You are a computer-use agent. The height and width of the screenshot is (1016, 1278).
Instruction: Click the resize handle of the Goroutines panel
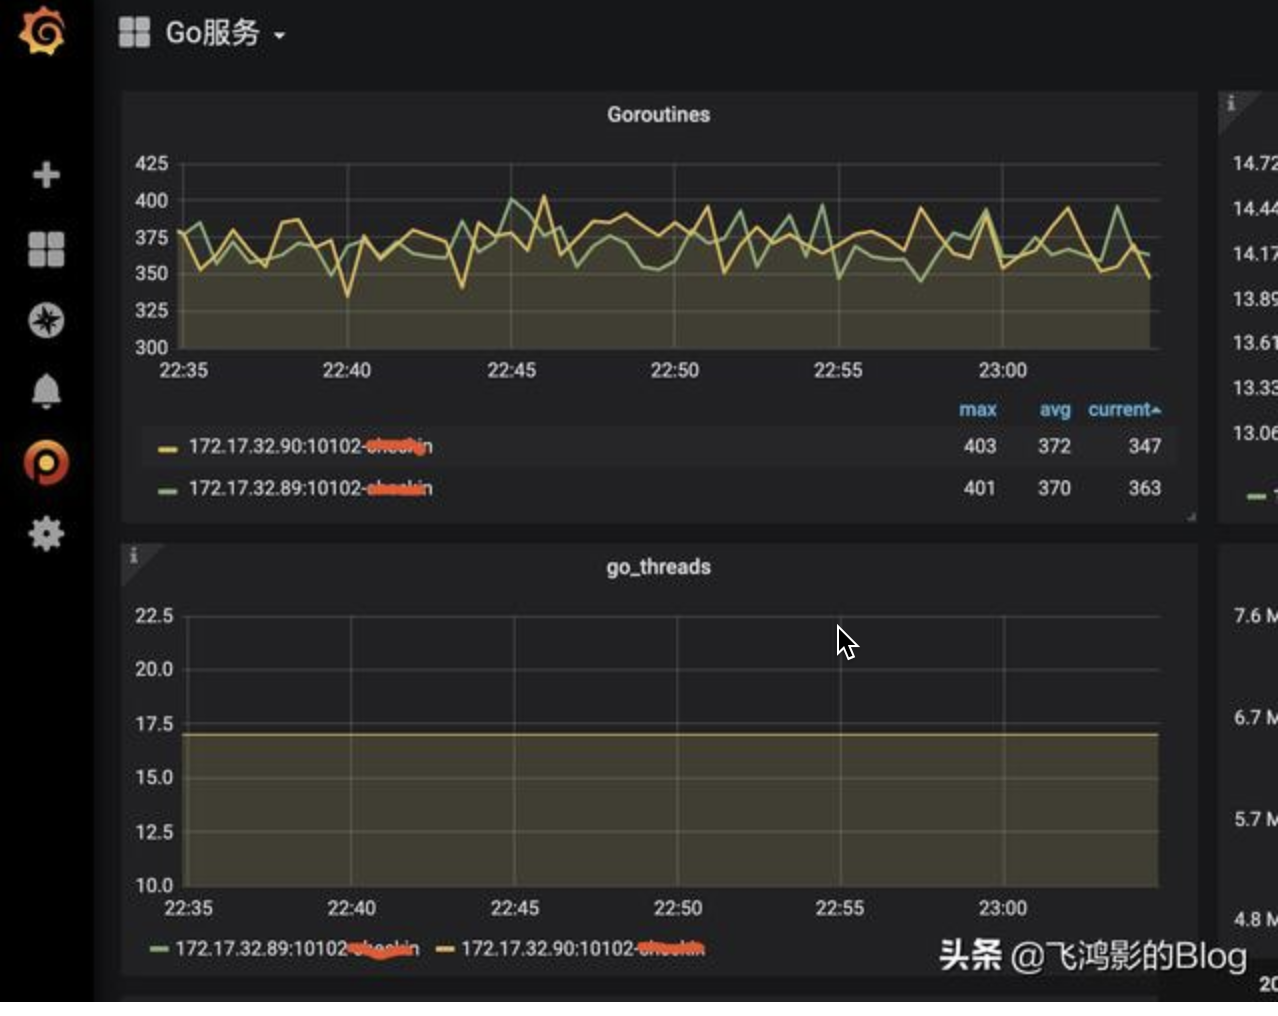1190,518
